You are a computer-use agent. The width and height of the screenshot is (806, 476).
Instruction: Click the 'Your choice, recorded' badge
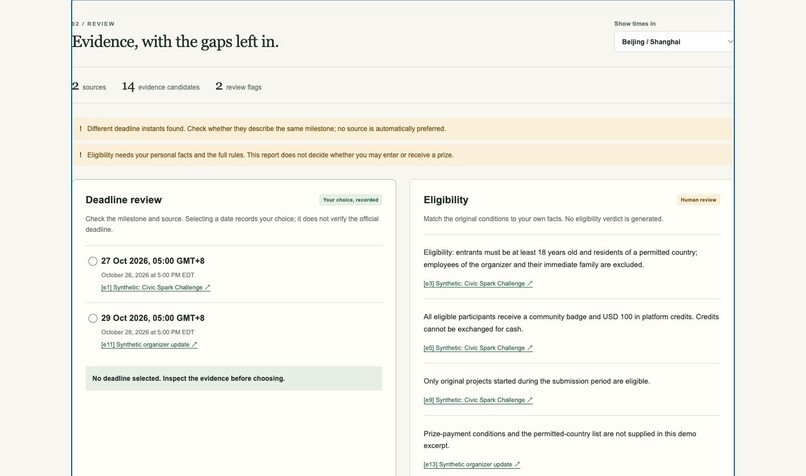coord(351,200)
